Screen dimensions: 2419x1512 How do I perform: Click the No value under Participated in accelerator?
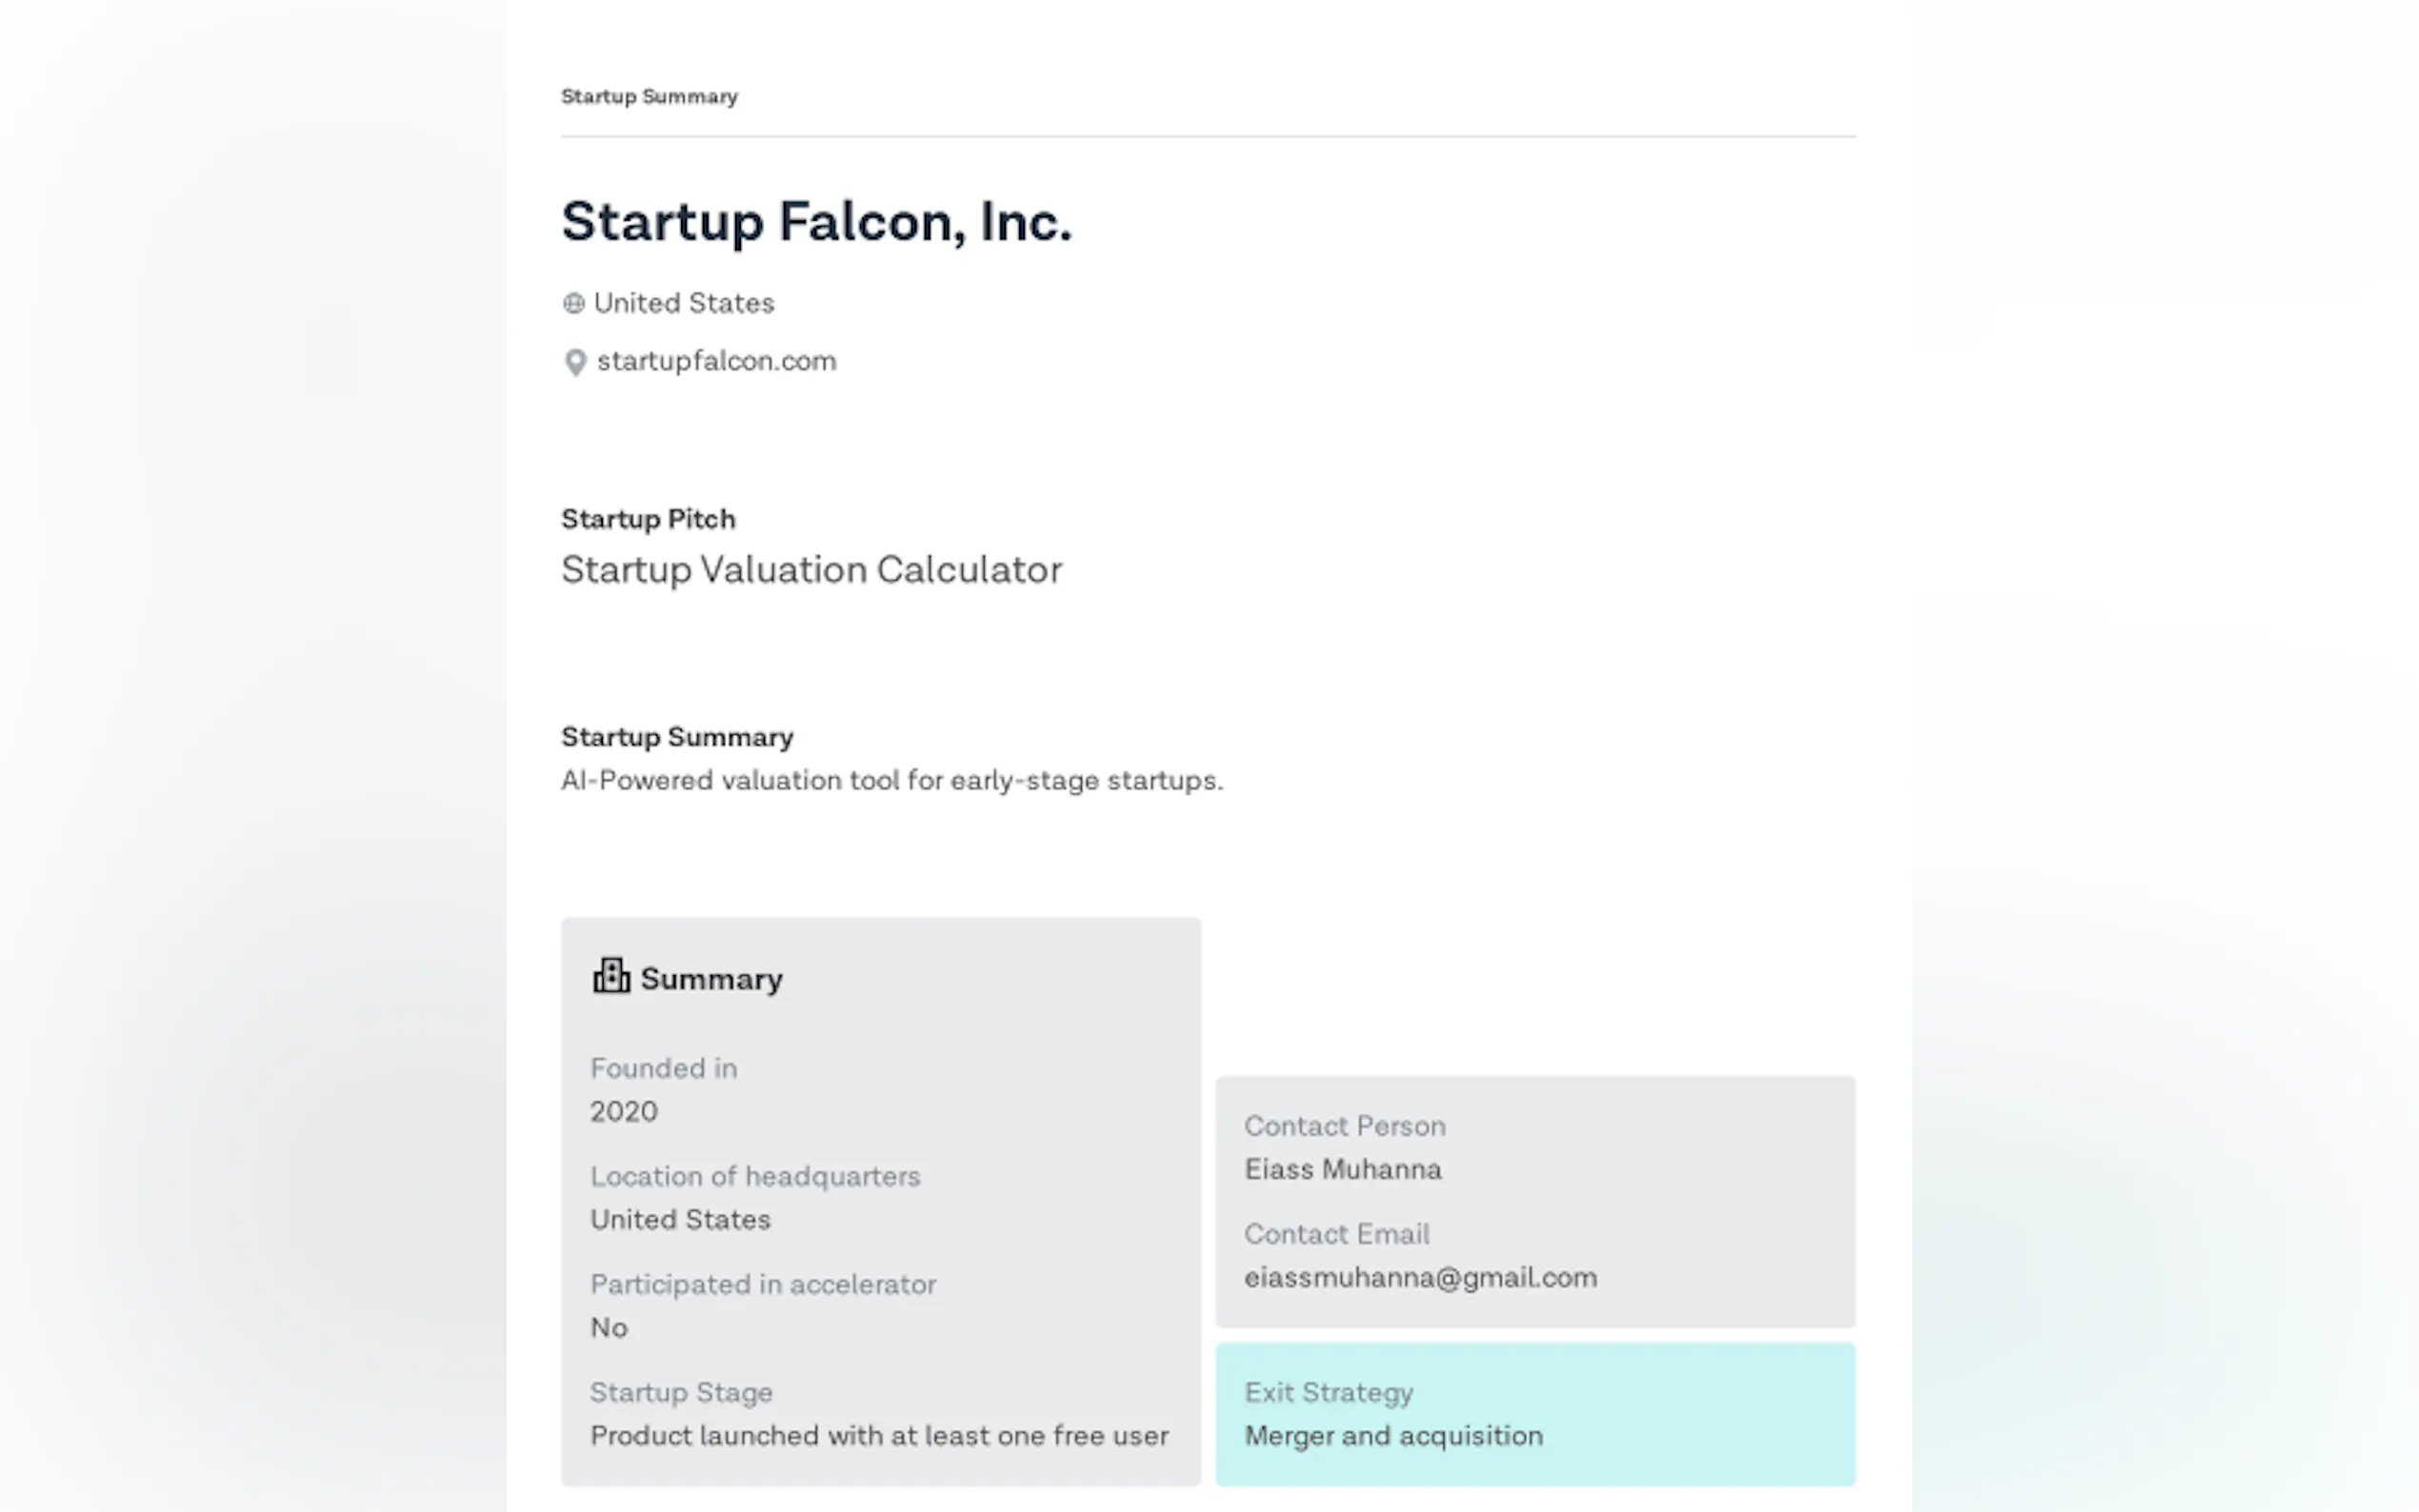pos(609,1328)
